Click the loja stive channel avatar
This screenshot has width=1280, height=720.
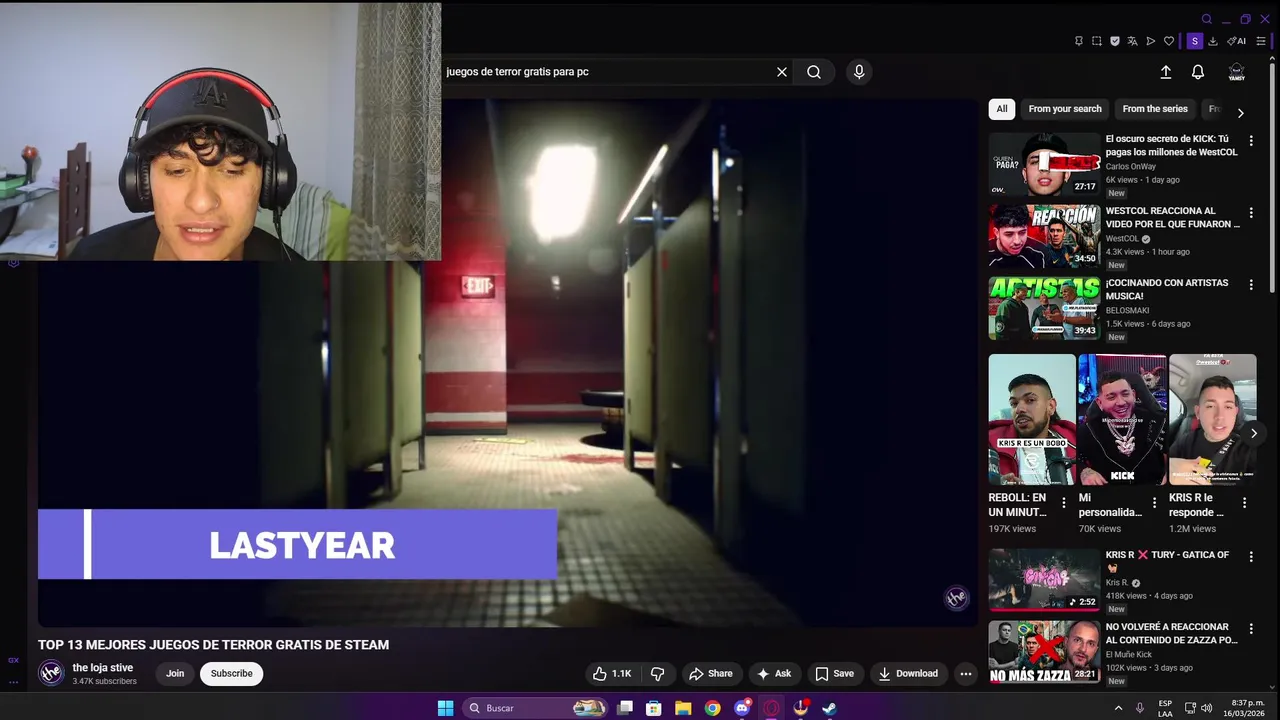tap(51, 673)
